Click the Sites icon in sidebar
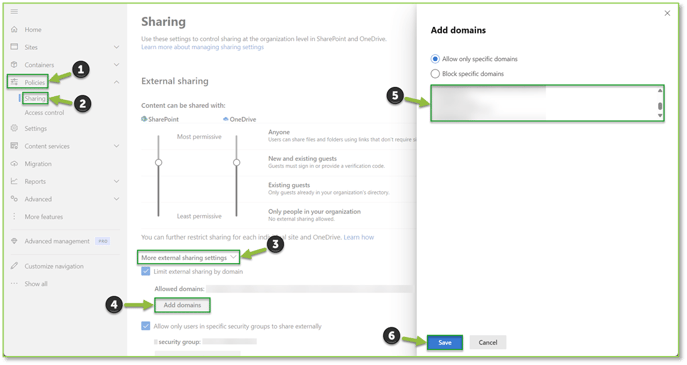This screenshot has height=365, width=687. click(14, 47)
